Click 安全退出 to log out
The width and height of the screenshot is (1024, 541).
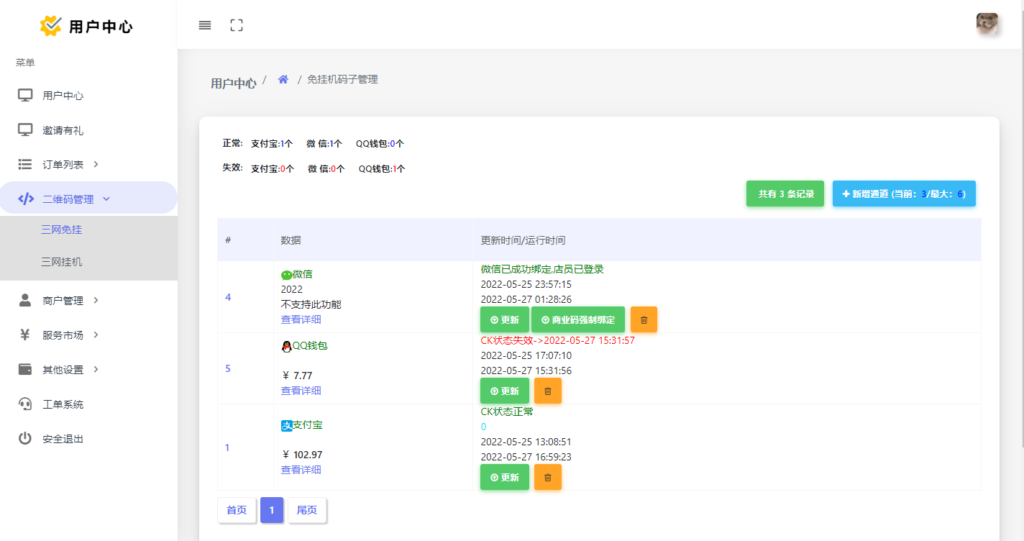(x=63, y=439)
